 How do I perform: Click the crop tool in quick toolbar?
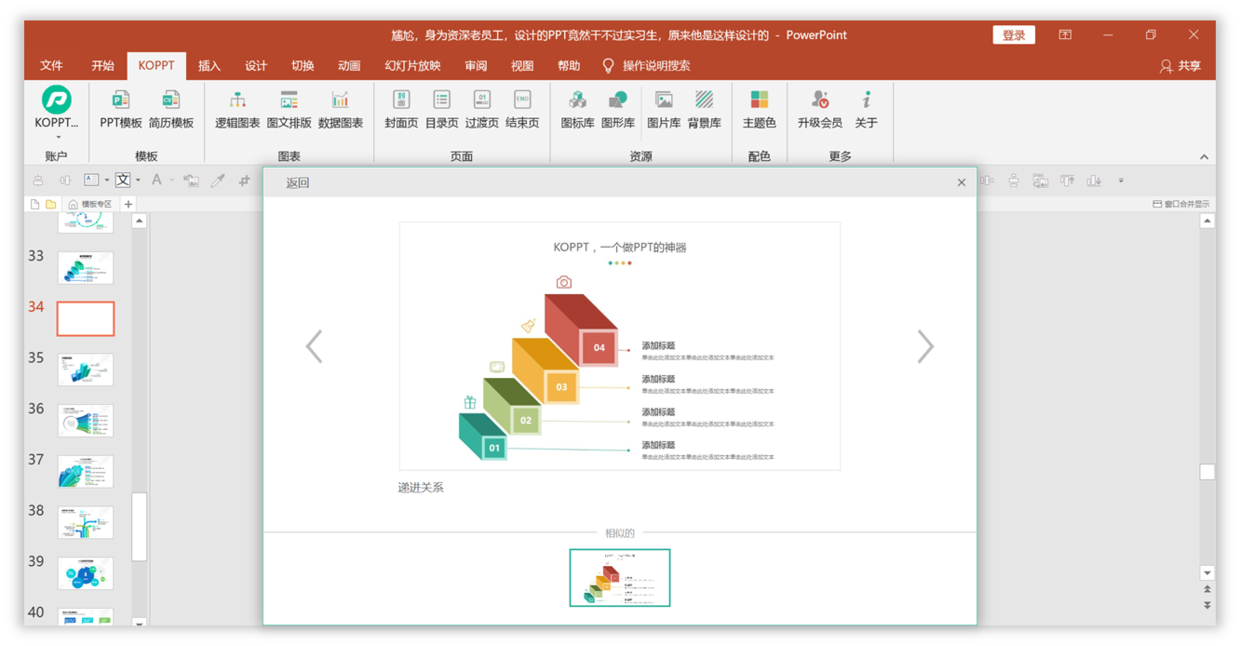(244, 181)
